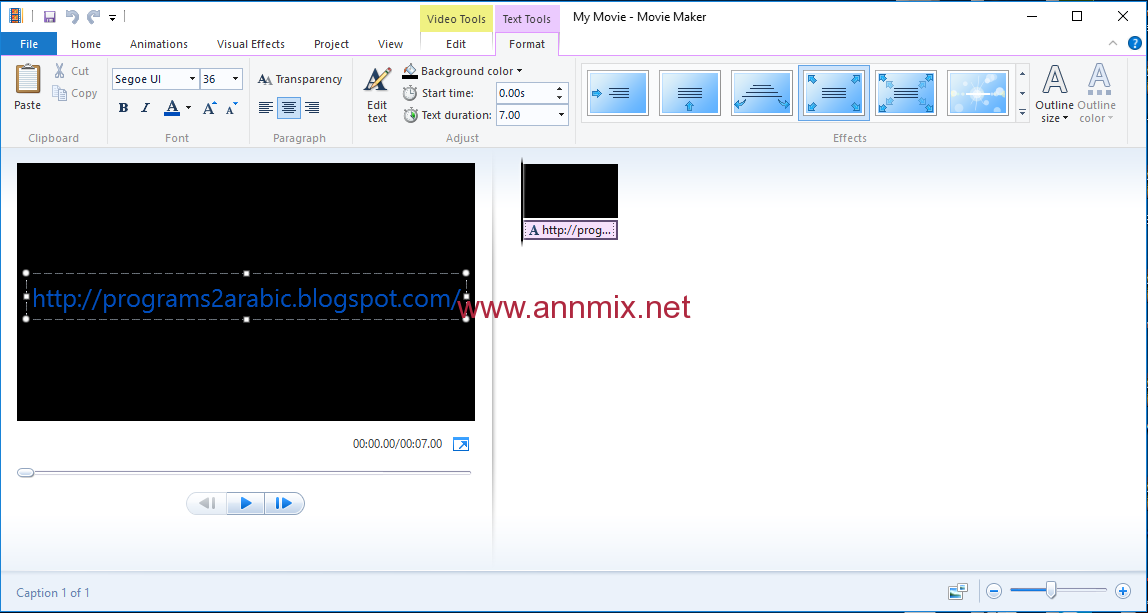Switch to the View tab
This screenshot has width=1148, height=613.
[390, 44]
